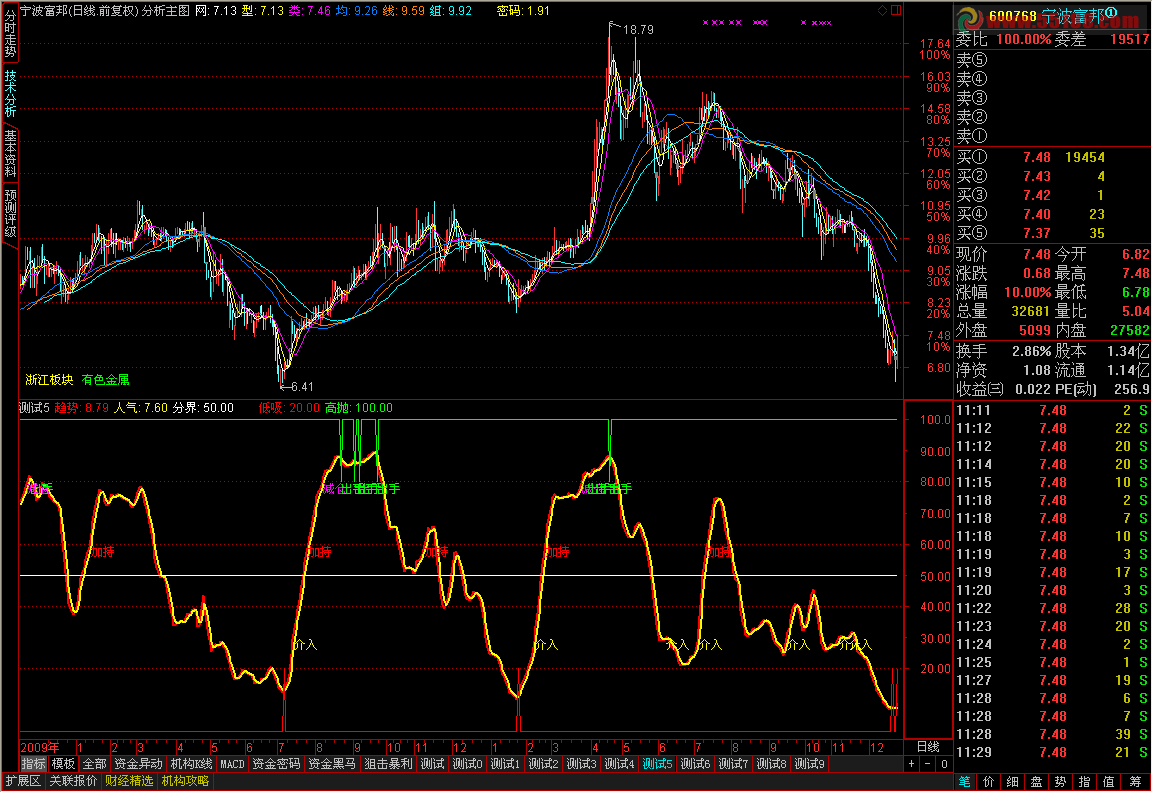This screenshot has width=1152, height=793.
Task: Choose the 狙击暴利 indicator tab
Action: (388, 764)
